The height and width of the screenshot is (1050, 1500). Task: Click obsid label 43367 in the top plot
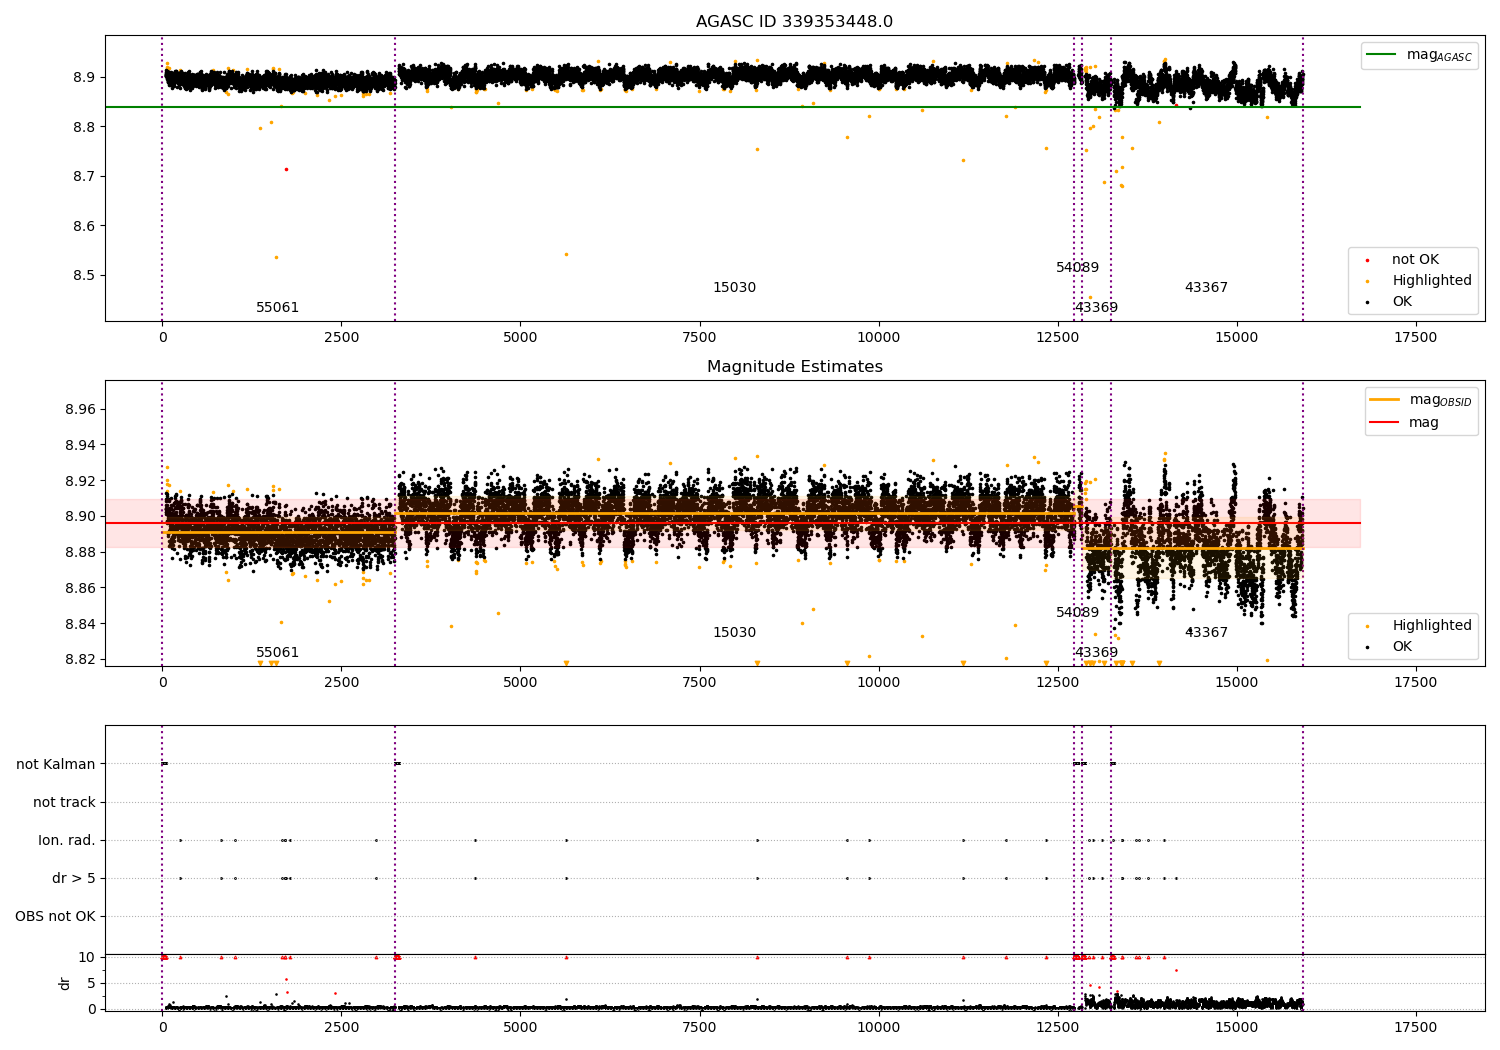pos(1206,288)
